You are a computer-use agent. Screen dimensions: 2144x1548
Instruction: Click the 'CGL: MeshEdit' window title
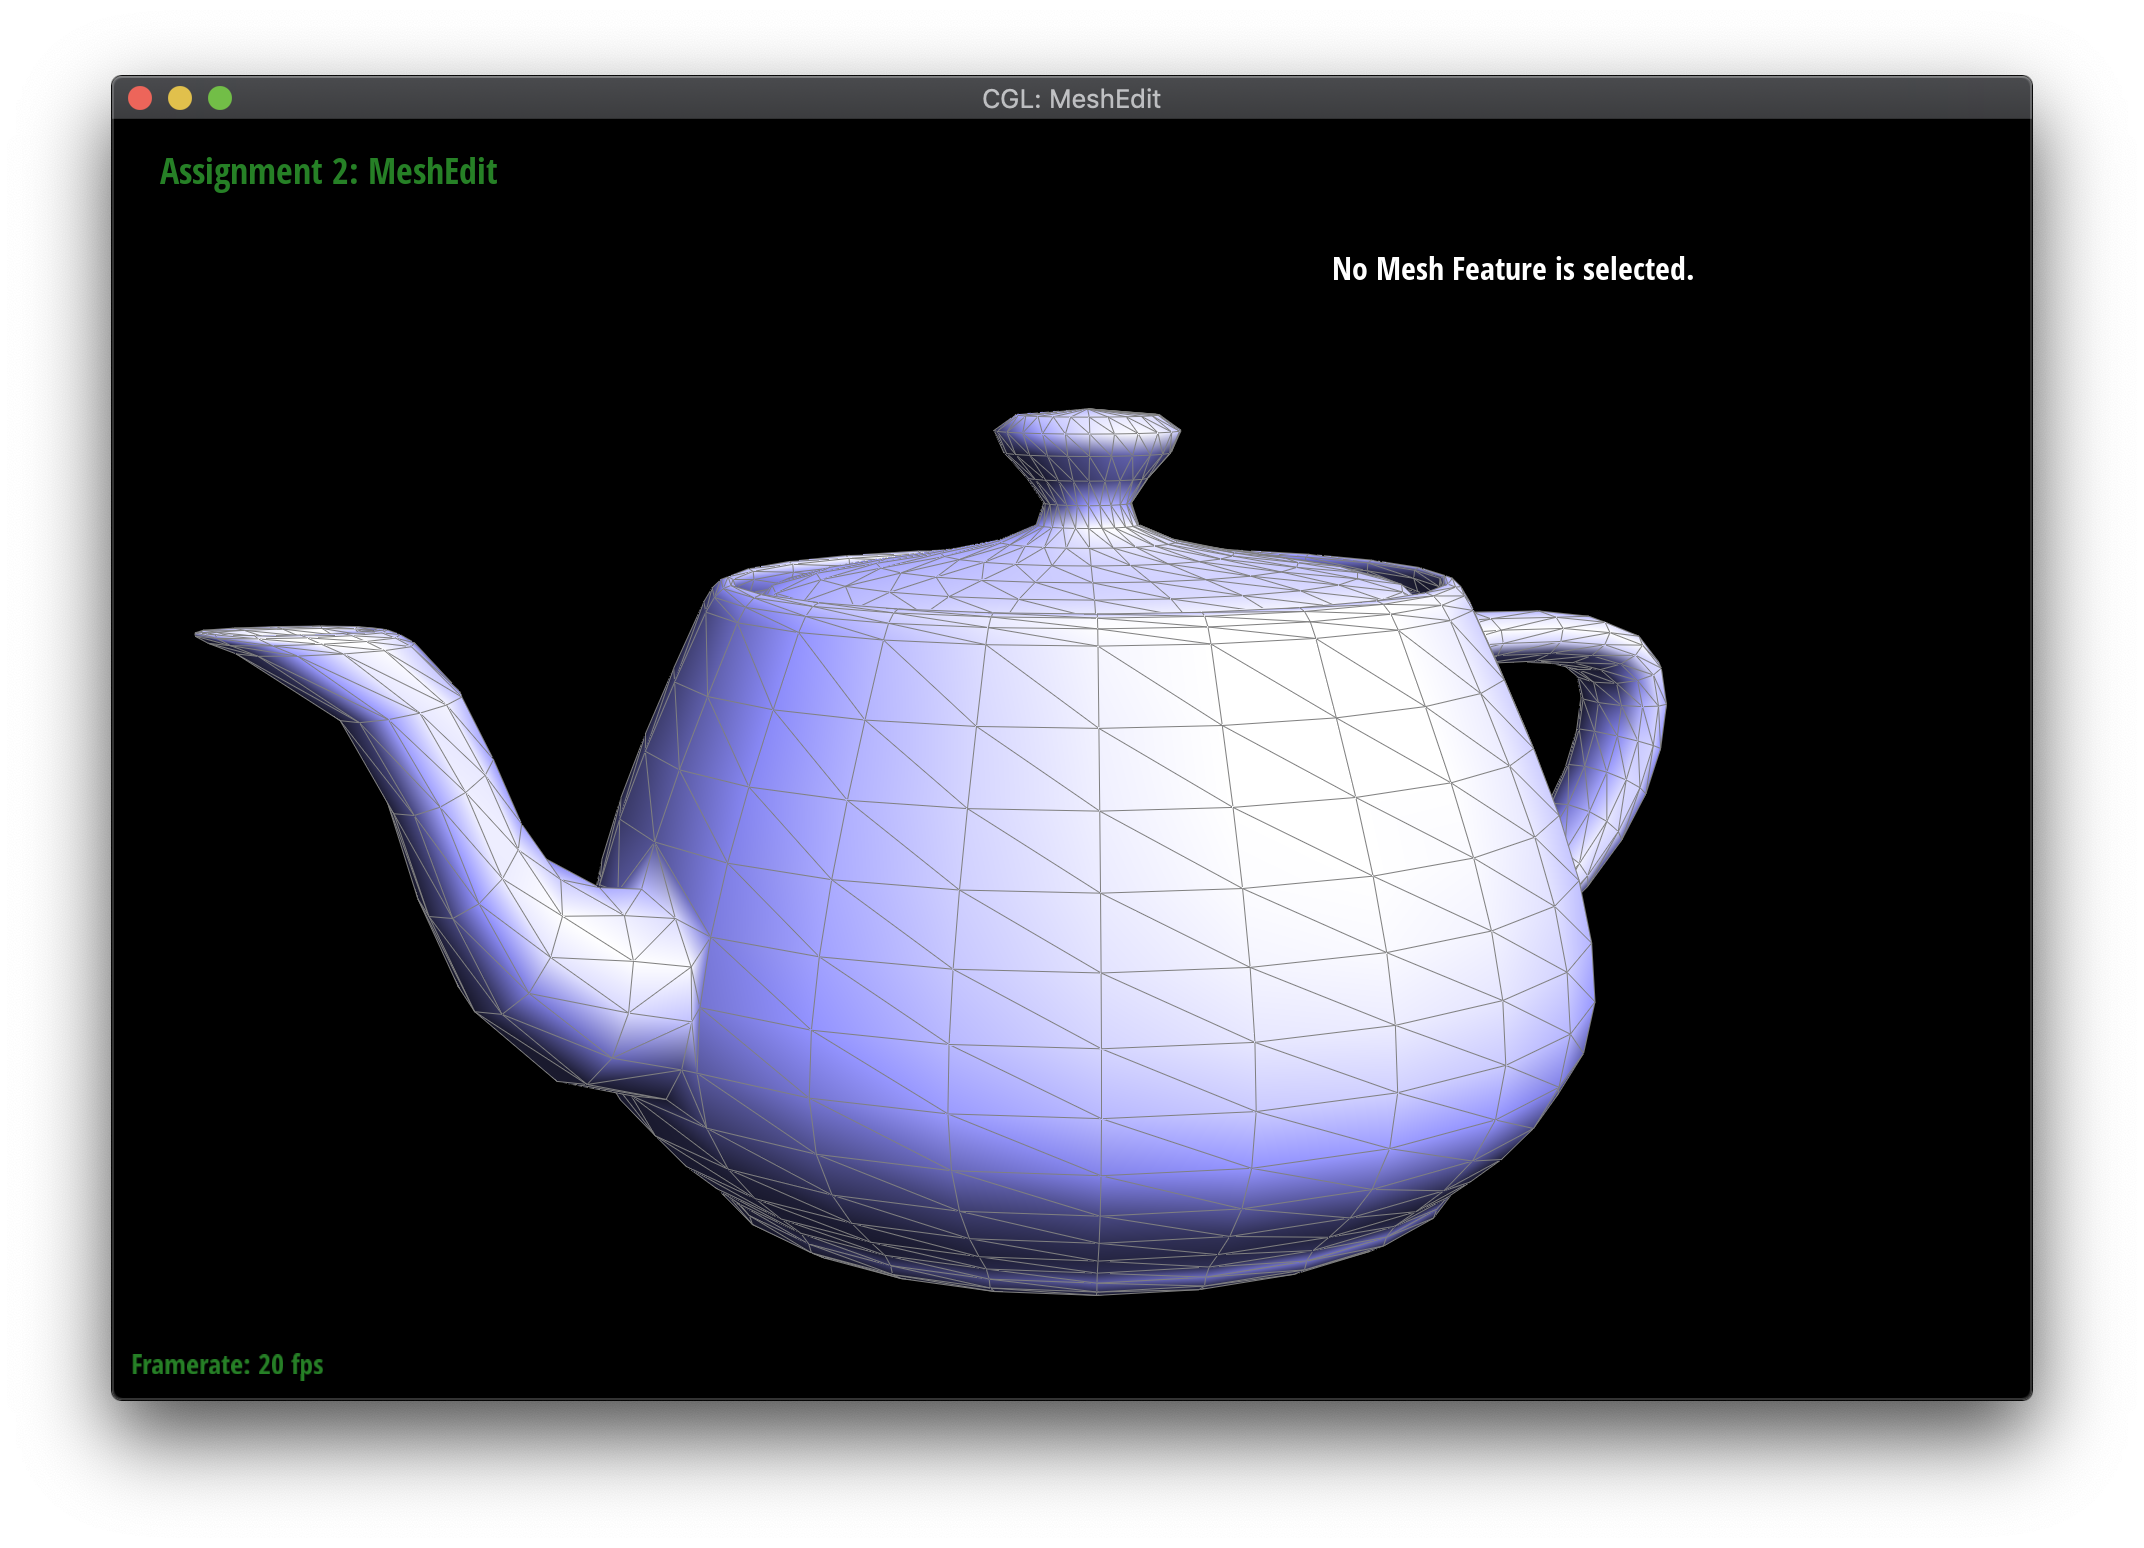coord(1071,99)
